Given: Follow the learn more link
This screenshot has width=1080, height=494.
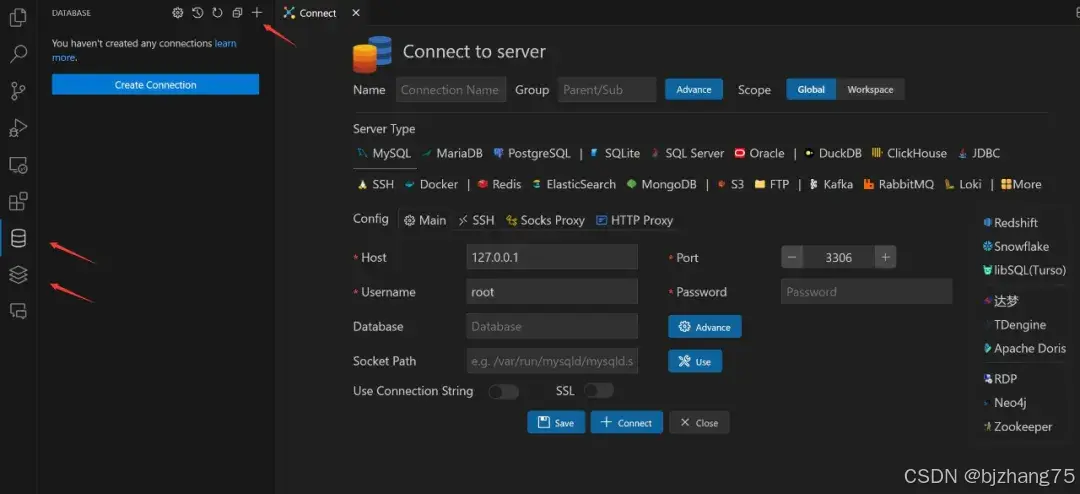Looking at the screenshot, I should click(225, 43).
